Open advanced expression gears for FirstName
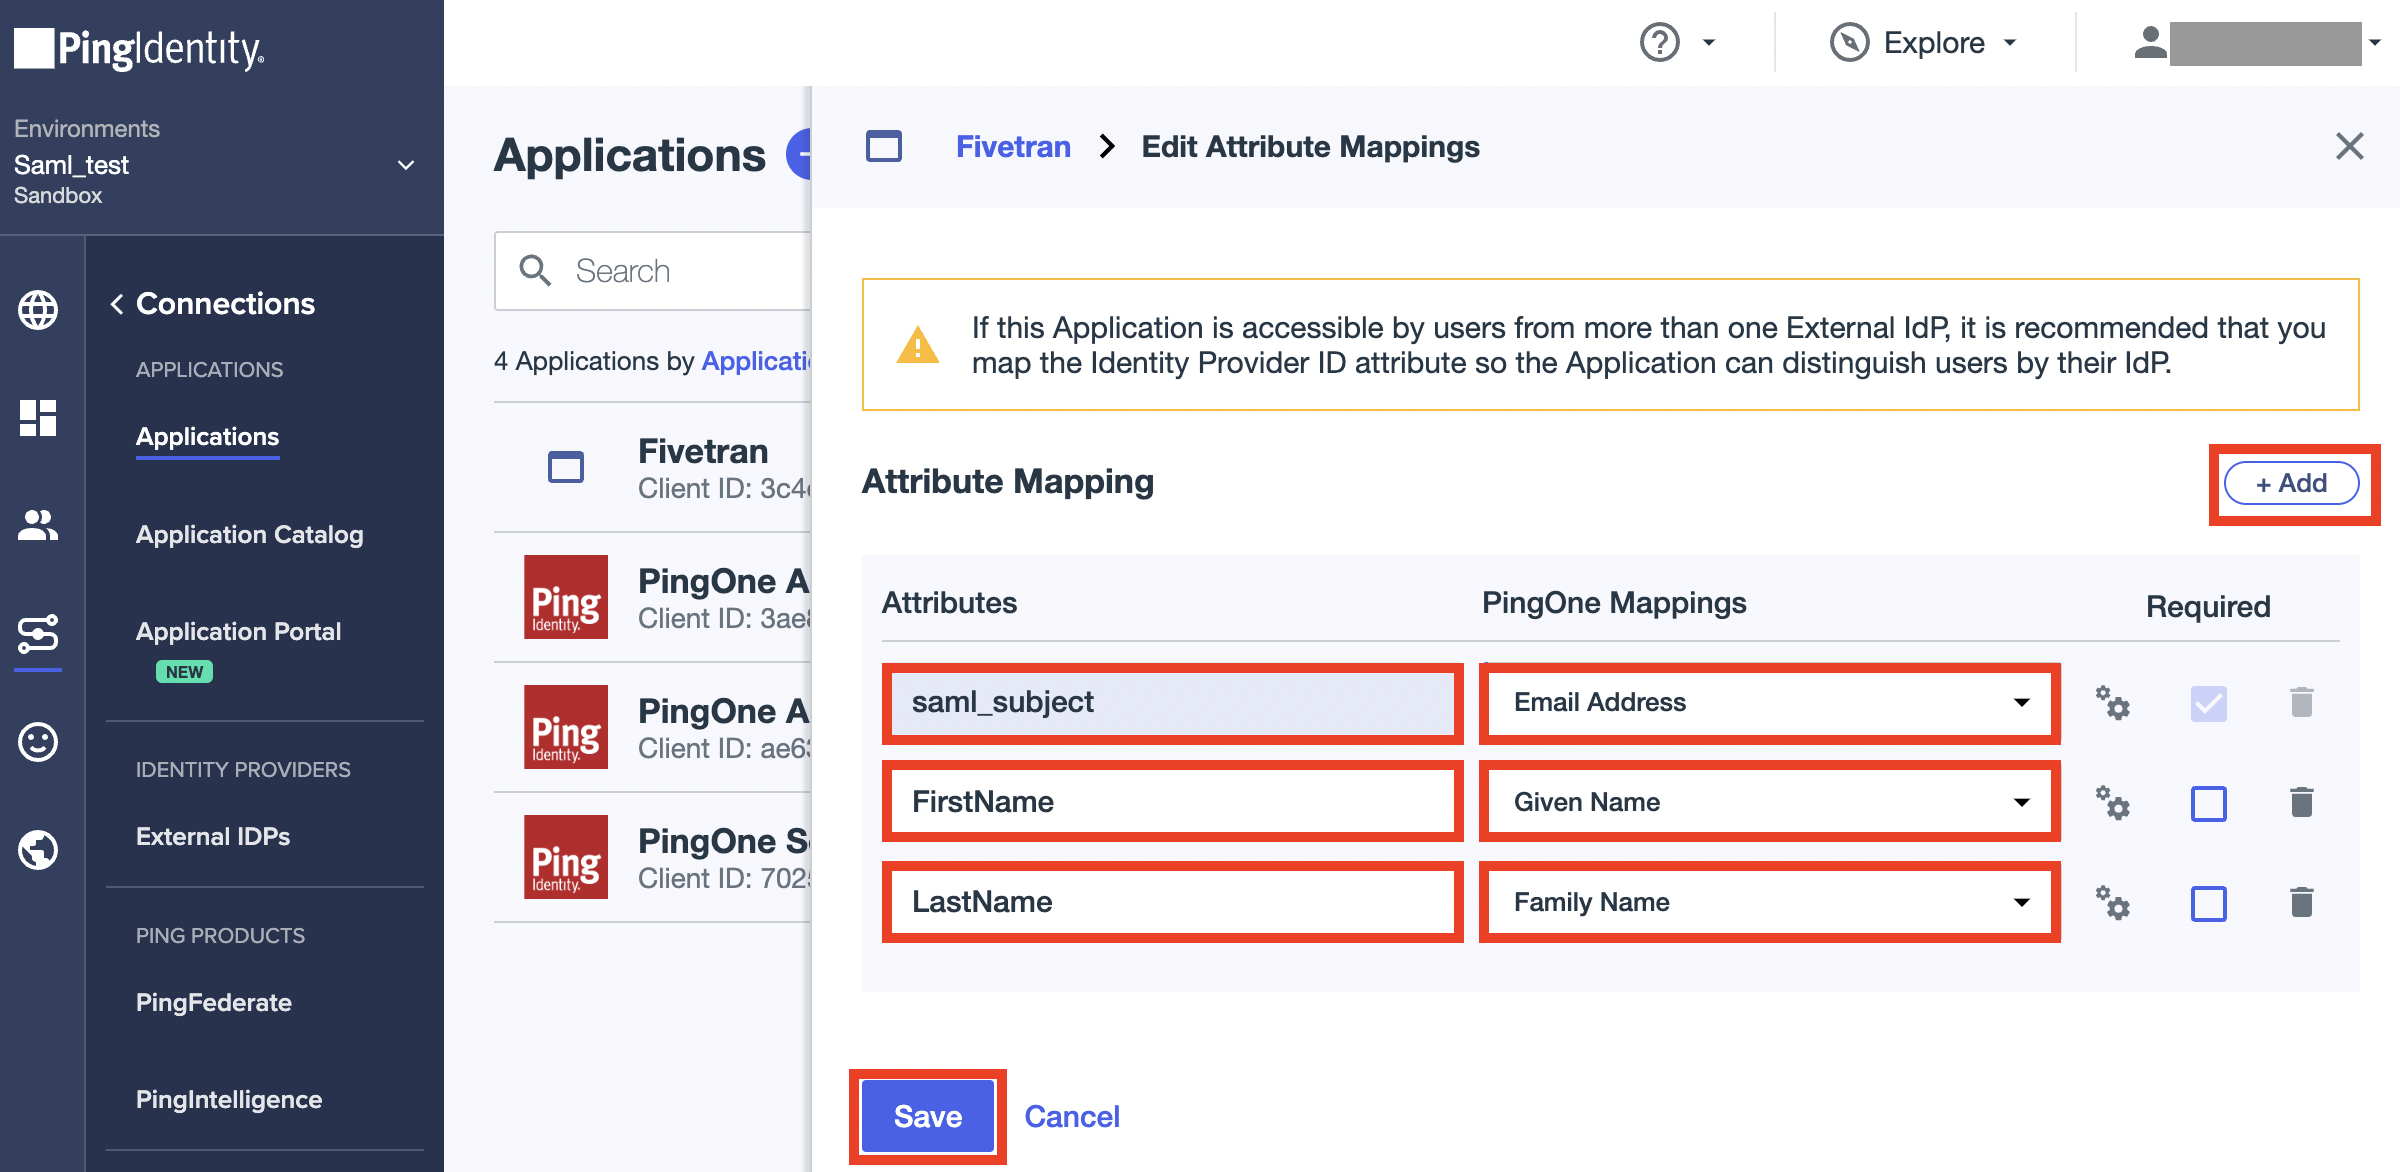Viewport: 2400px width, 1172px height. pyautogui.click(x=2113, y=802)
